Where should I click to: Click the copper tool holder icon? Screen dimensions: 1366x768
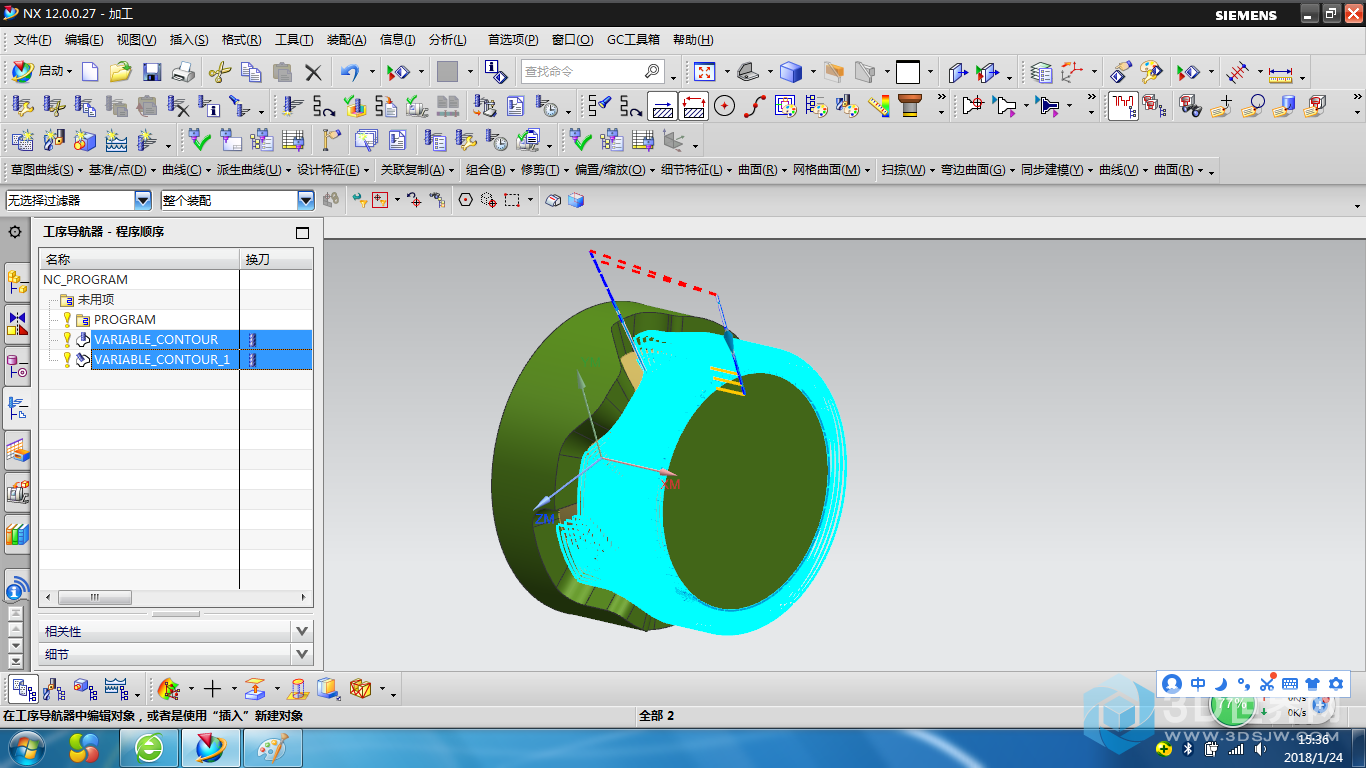click(x=909, y=105)
